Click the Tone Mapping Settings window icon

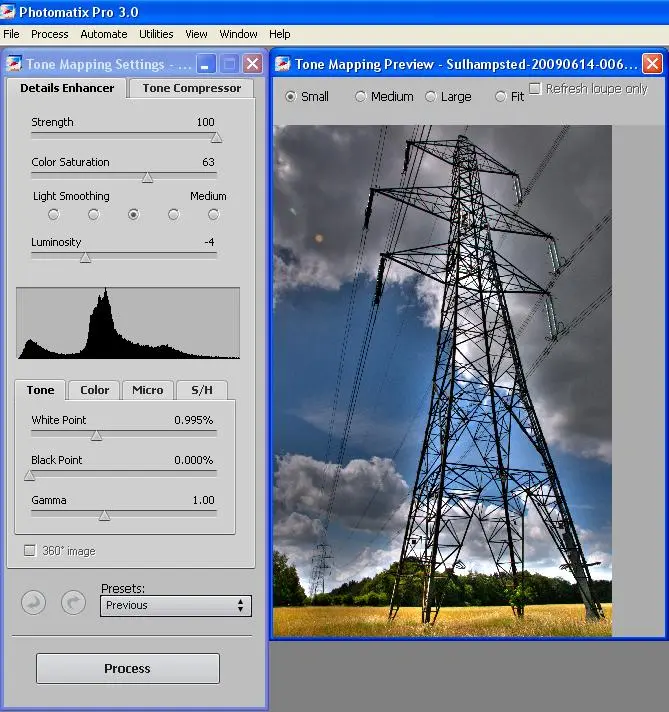(x=14, y=64)
